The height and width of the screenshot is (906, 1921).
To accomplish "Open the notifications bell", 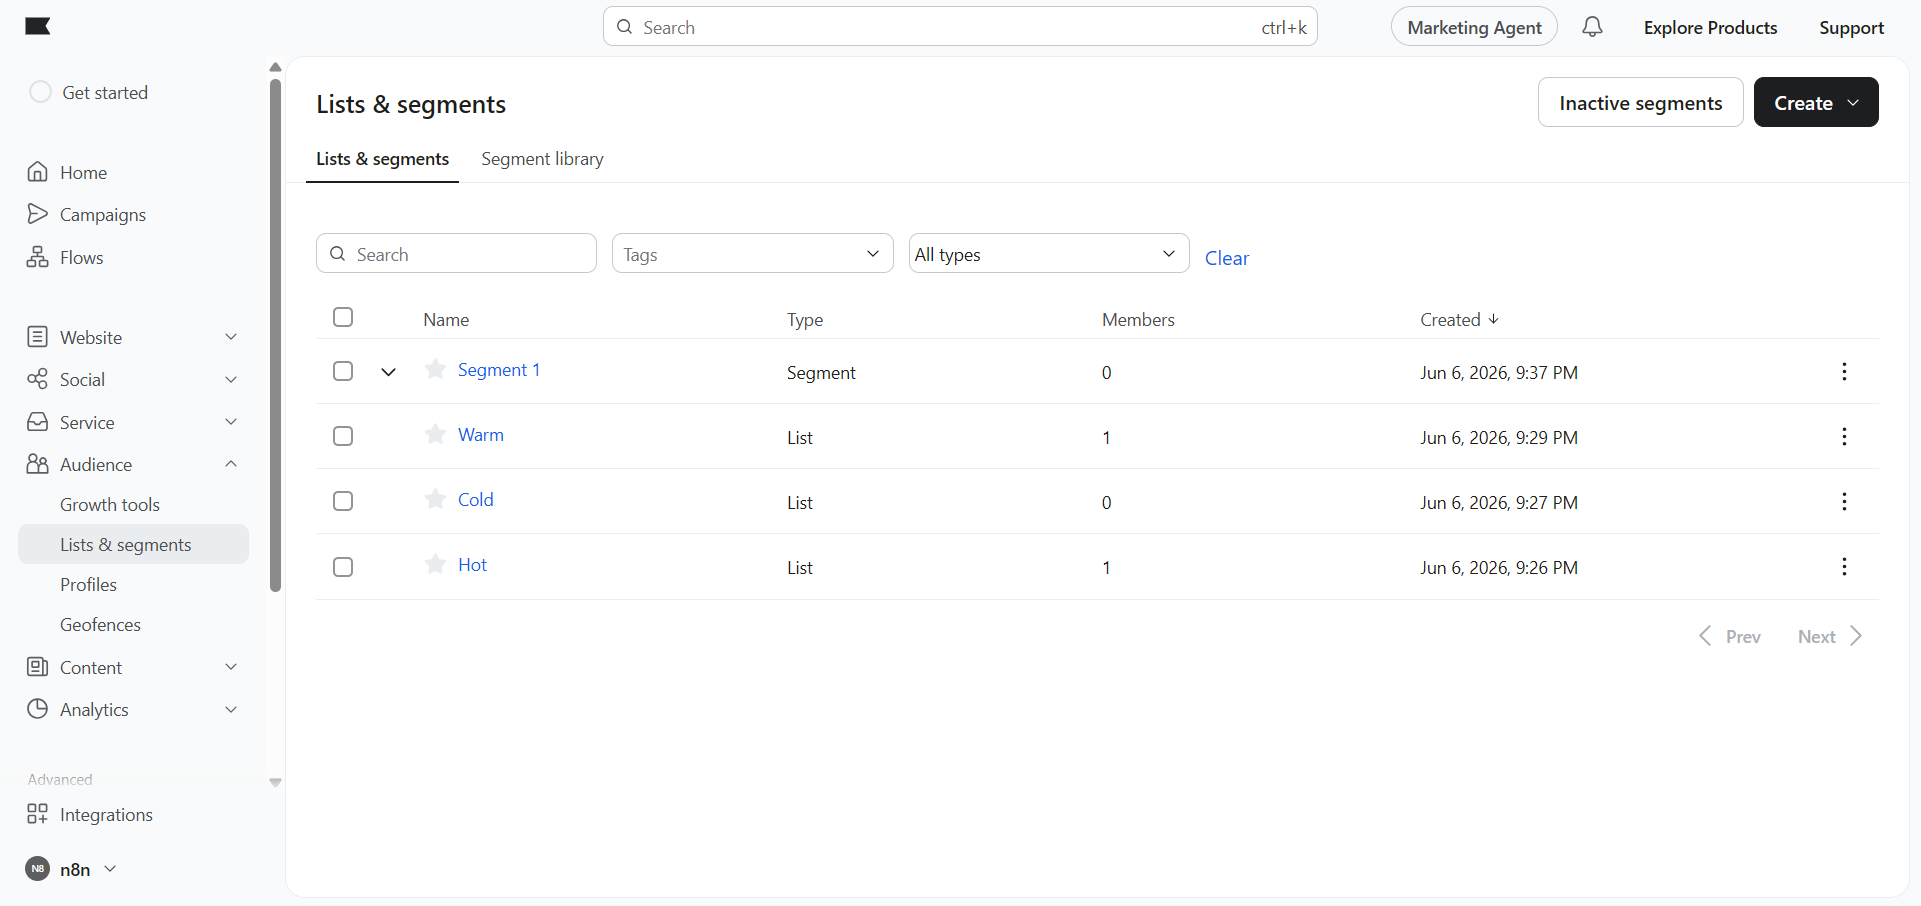I will [x=1592, y=27].
